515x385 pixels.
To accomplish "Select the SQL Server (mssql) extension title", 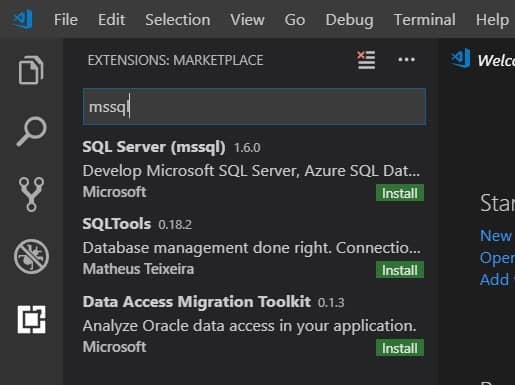I will tap(154, 147).
